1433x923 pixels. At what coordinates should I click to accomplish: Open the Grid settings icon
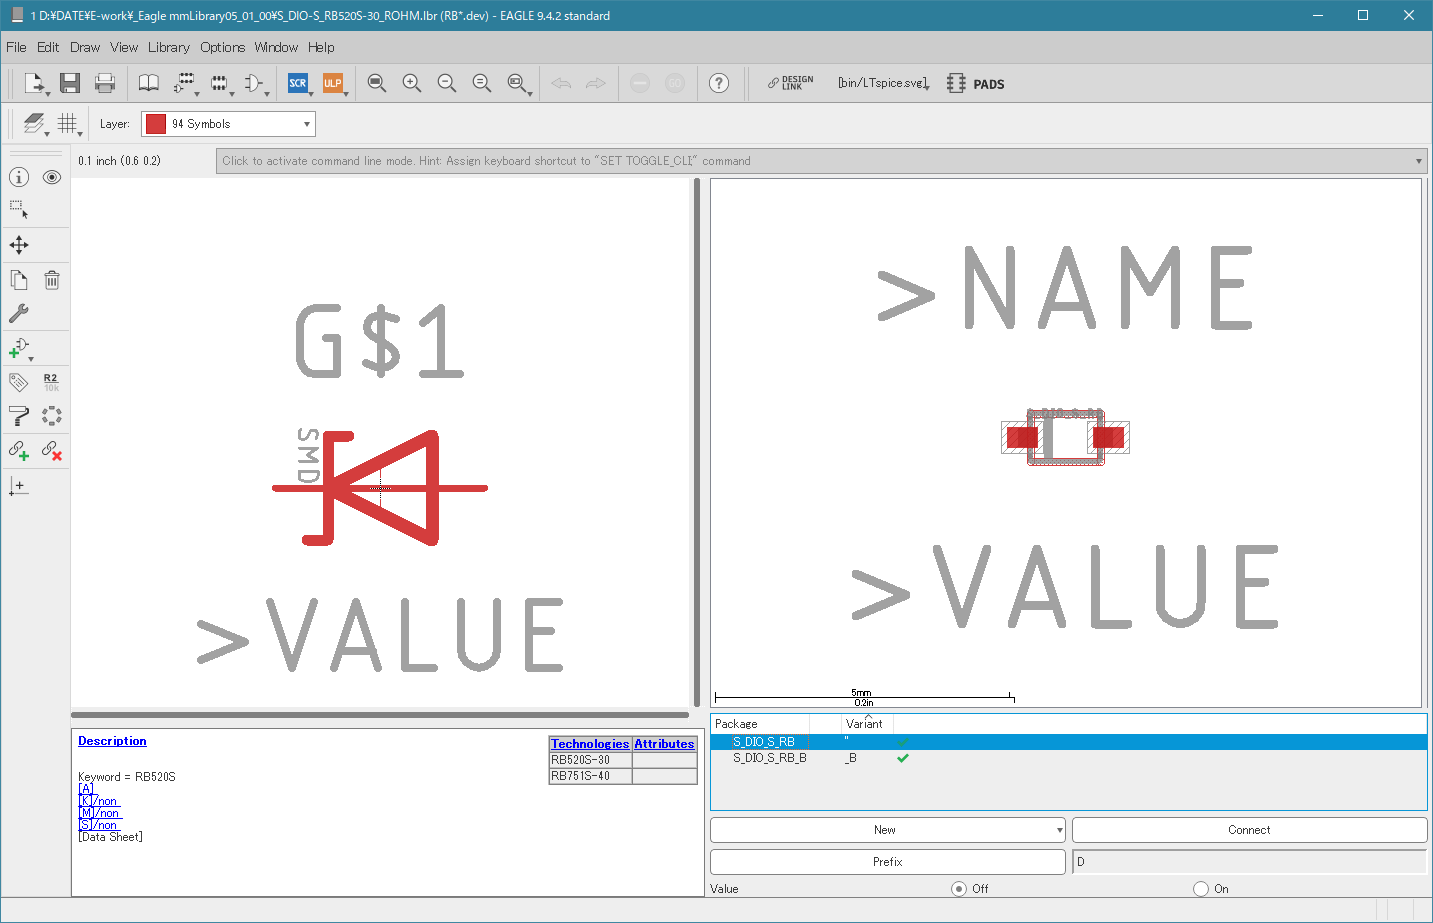pyautogui.click(x=67, y=123)
